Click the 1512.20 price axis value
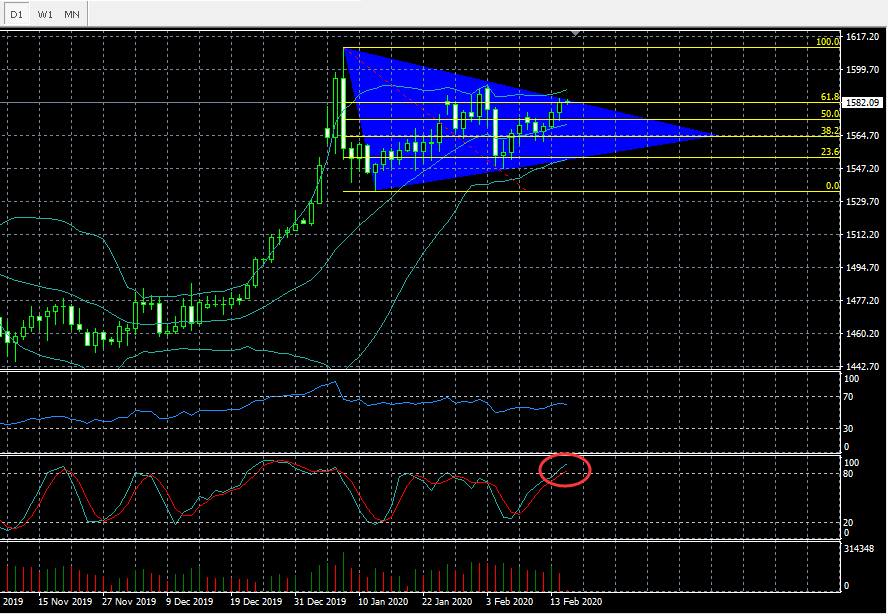 point(863,234)
